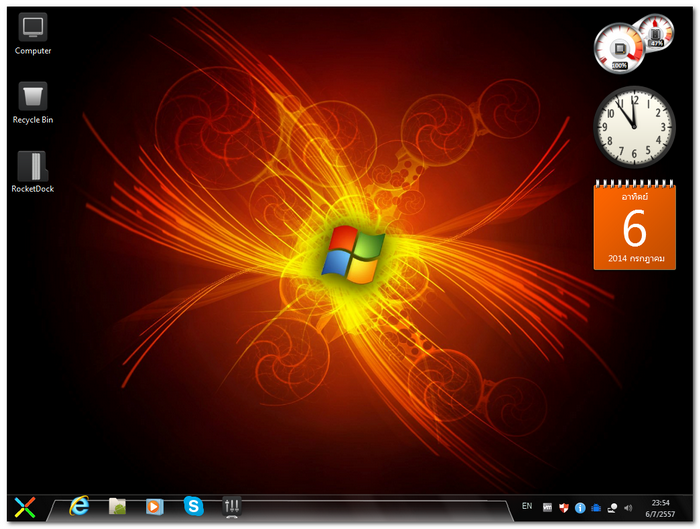Open Windows Media Player from taskbar
700x529 pixels.
point(154,507)
